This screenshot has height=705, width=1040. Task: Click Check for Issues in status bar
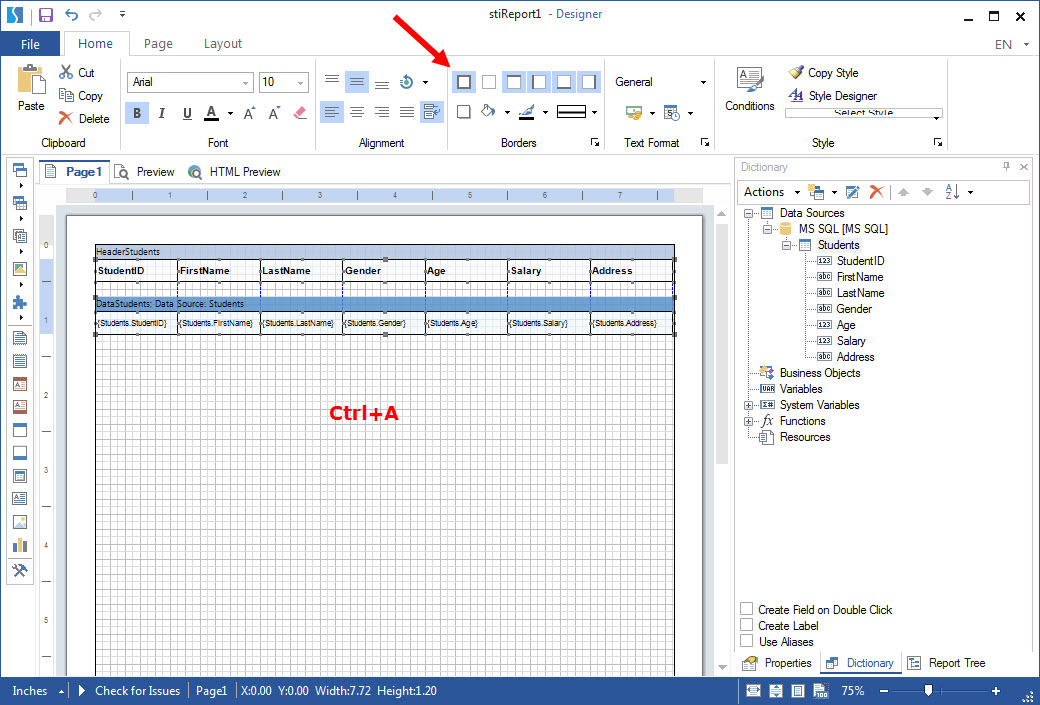click(x=137, y=691)
